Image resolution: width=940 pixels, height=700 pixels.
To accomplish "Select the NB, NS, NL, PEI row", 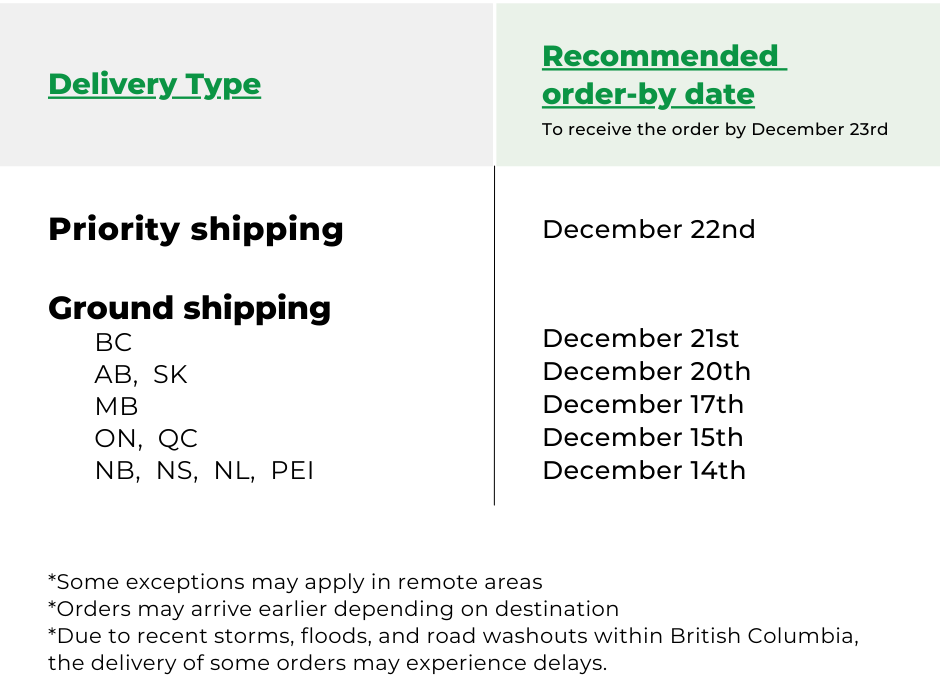I will pos(204,470).
